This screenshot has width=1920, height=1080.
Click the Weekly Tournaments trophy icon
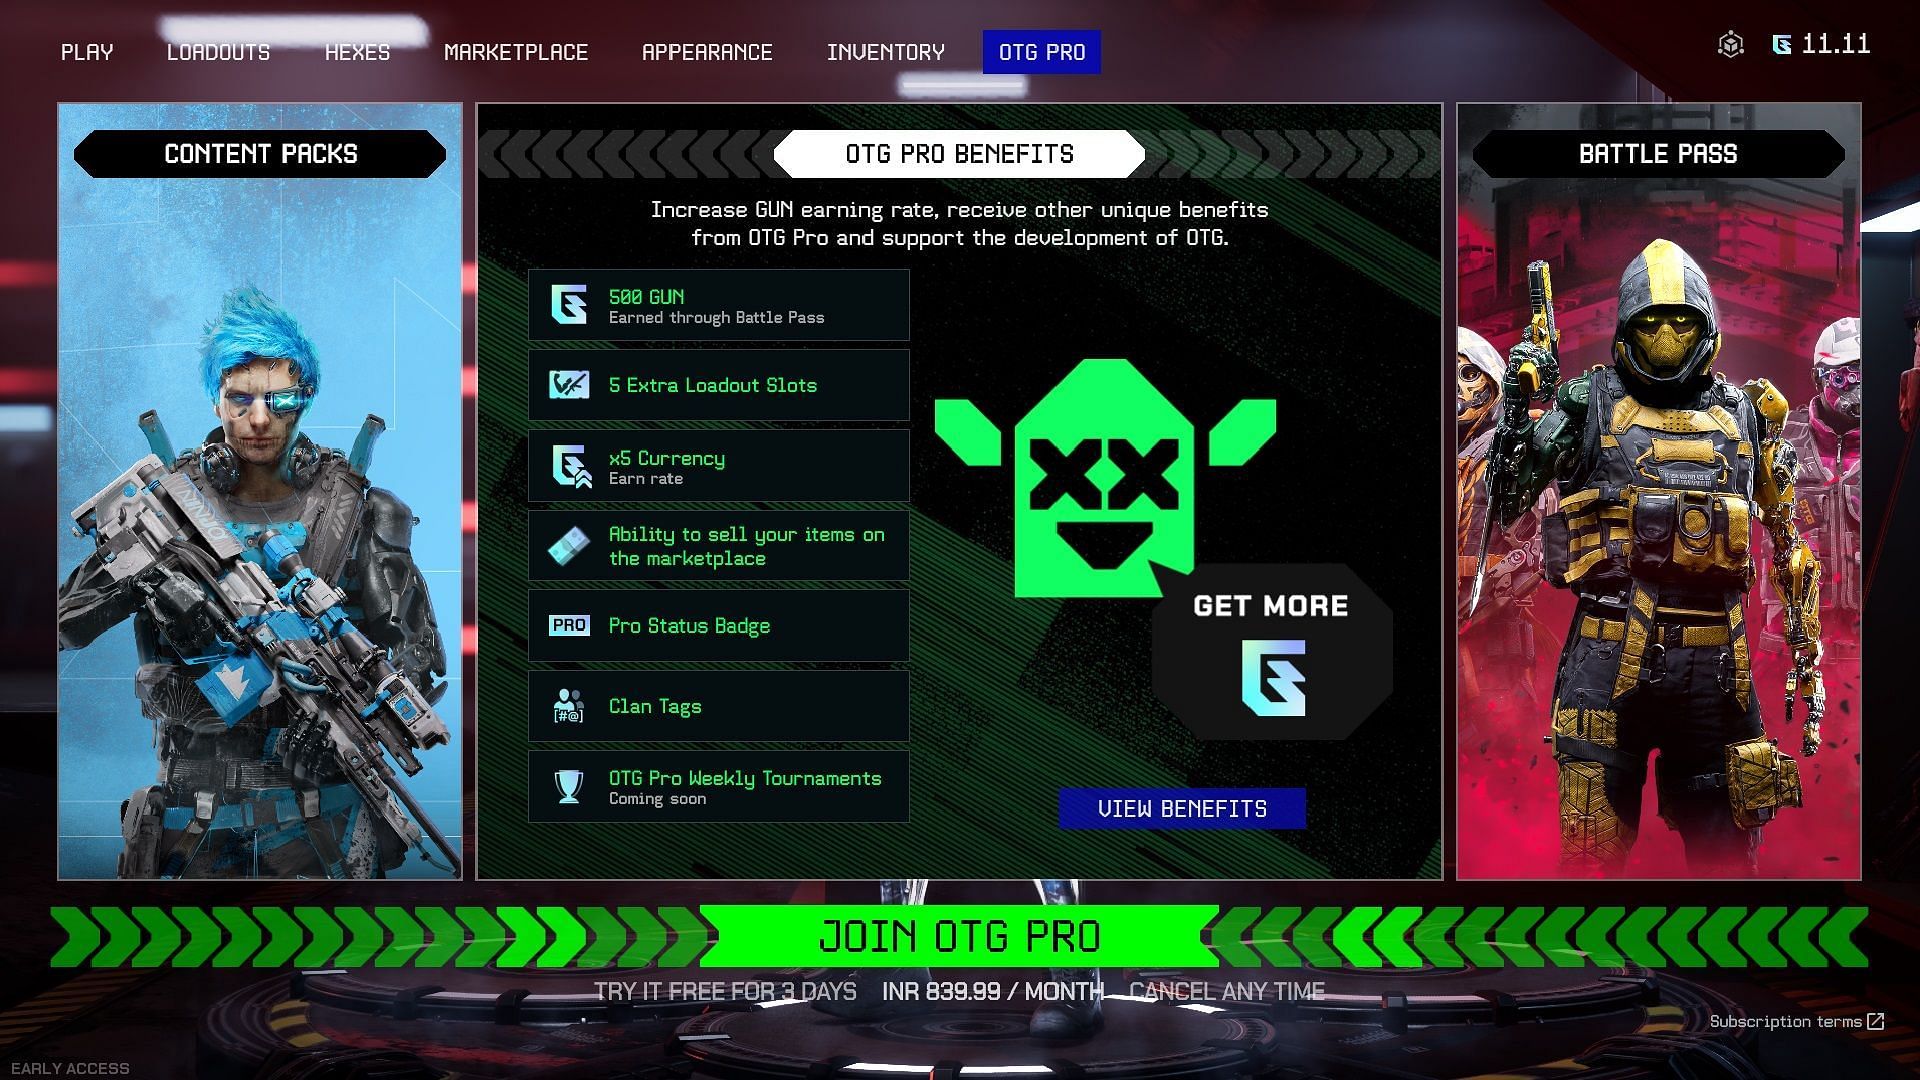tap(570, 786)
